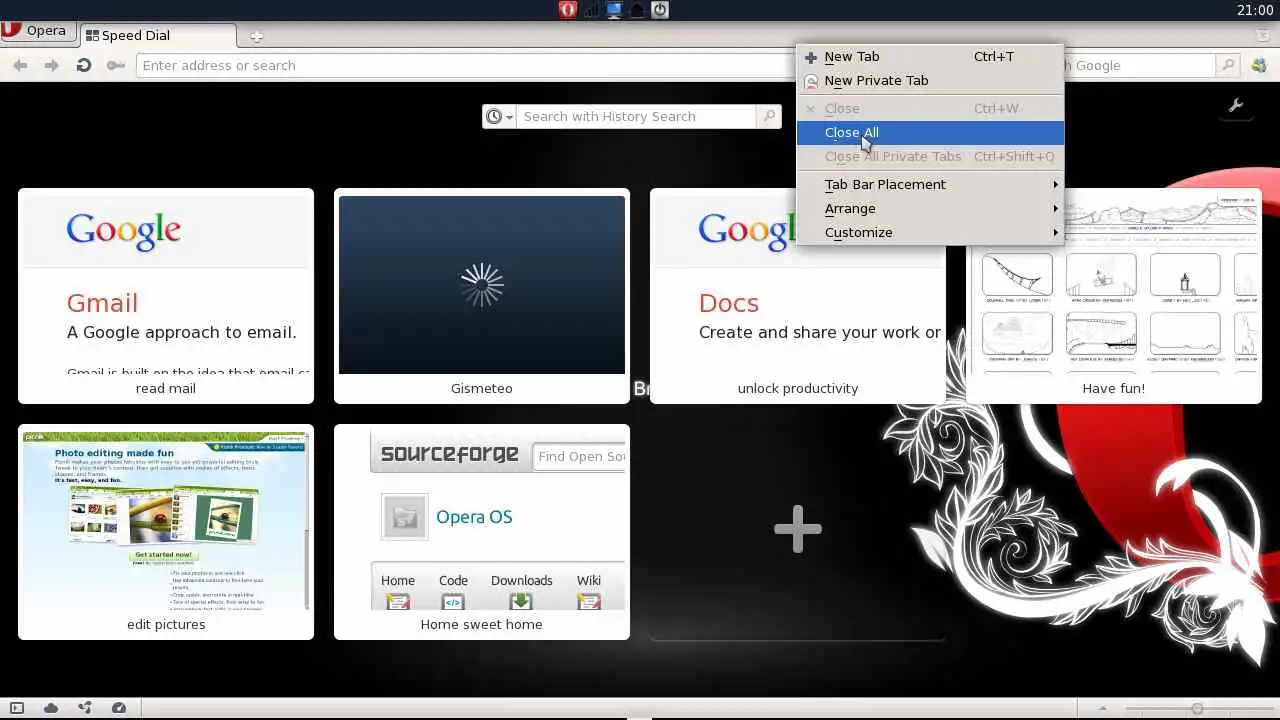Go forward with the forward arrow
The height and width of the screenshot is (720, 1280).
tap(52, 66)
